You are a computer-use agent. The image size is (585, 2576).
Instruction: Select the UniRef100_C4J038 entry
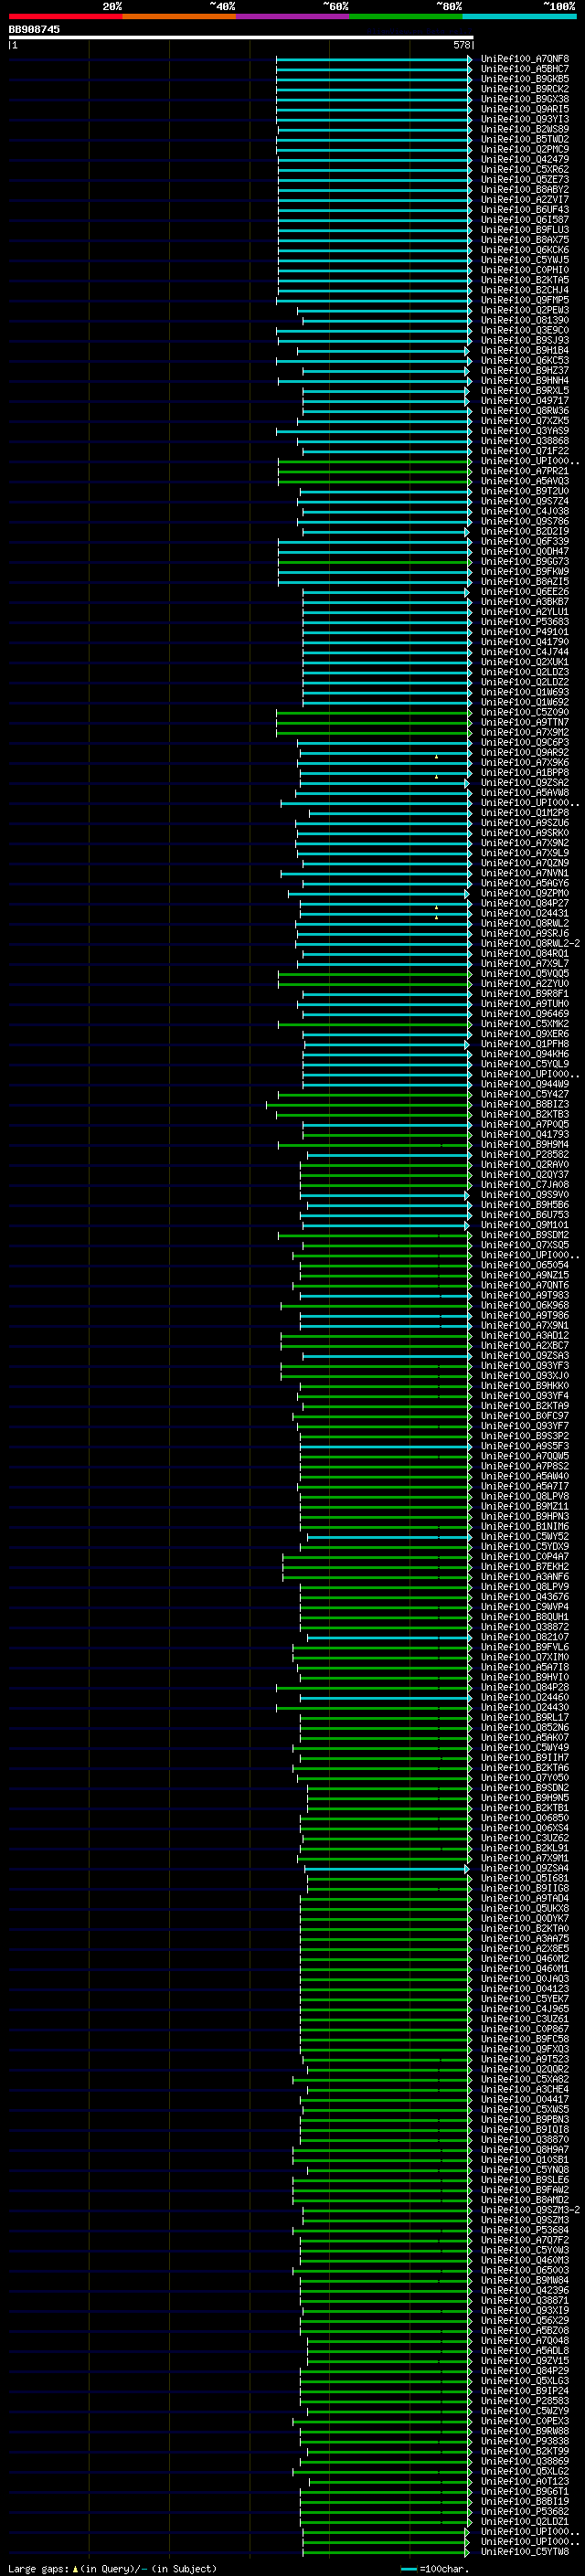click(x=525, y=511)
